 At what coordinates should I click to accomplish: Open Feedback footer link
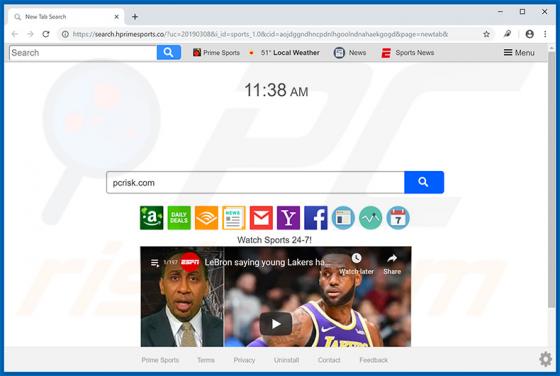pos(374,360)
